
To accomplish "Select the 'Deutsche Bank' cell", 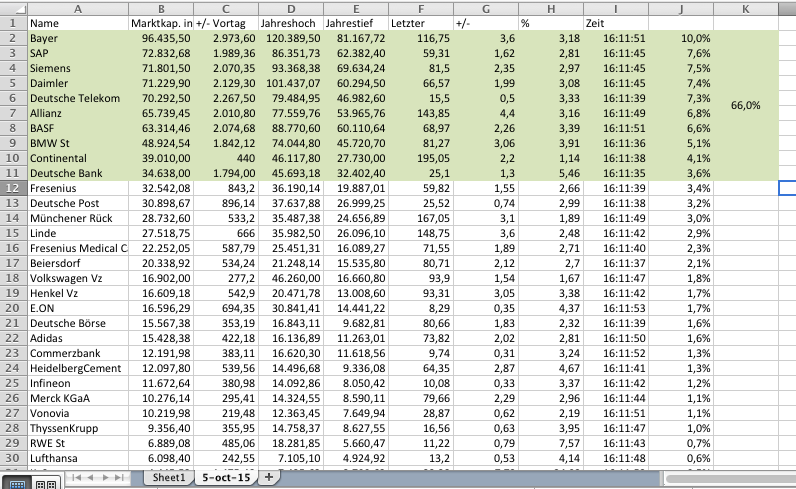I will coord(78,173).
